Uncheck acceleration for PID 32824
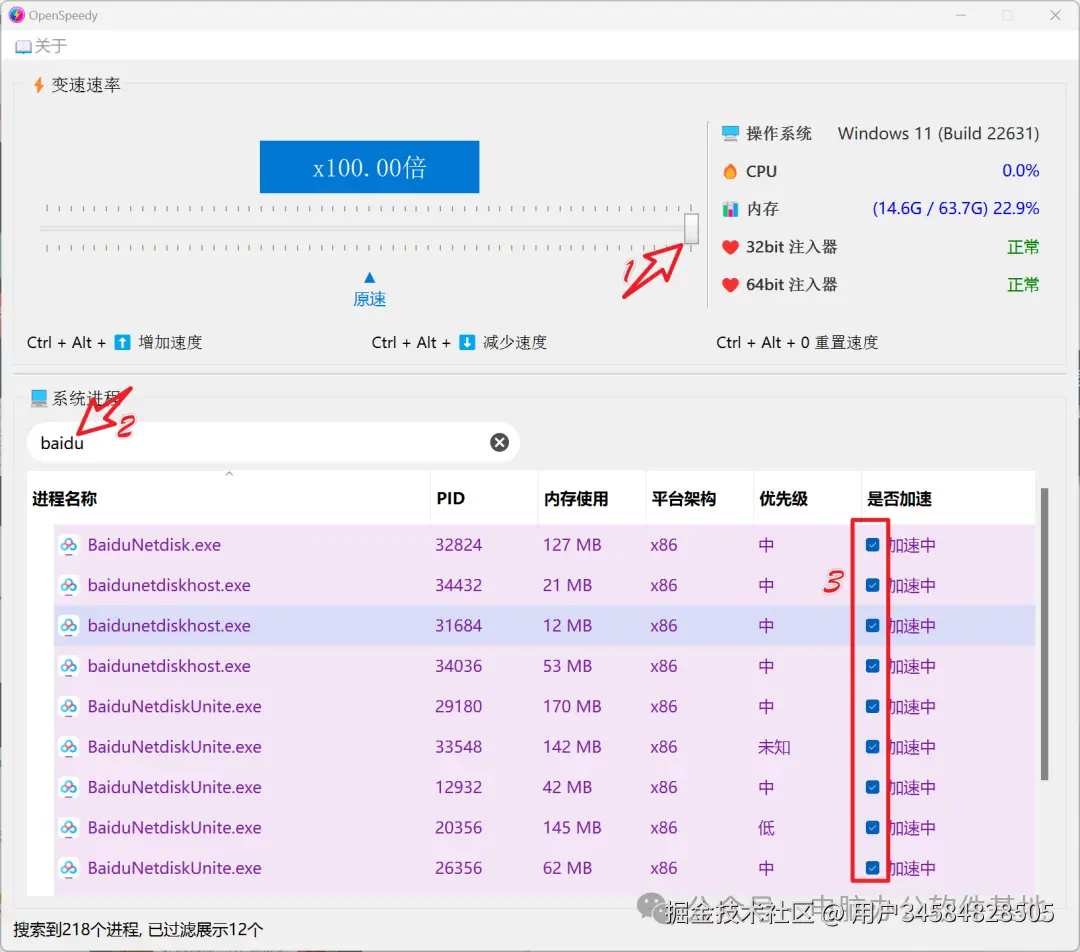The image size is (1080, 952). pyautogui.click(x=872, y=545)
